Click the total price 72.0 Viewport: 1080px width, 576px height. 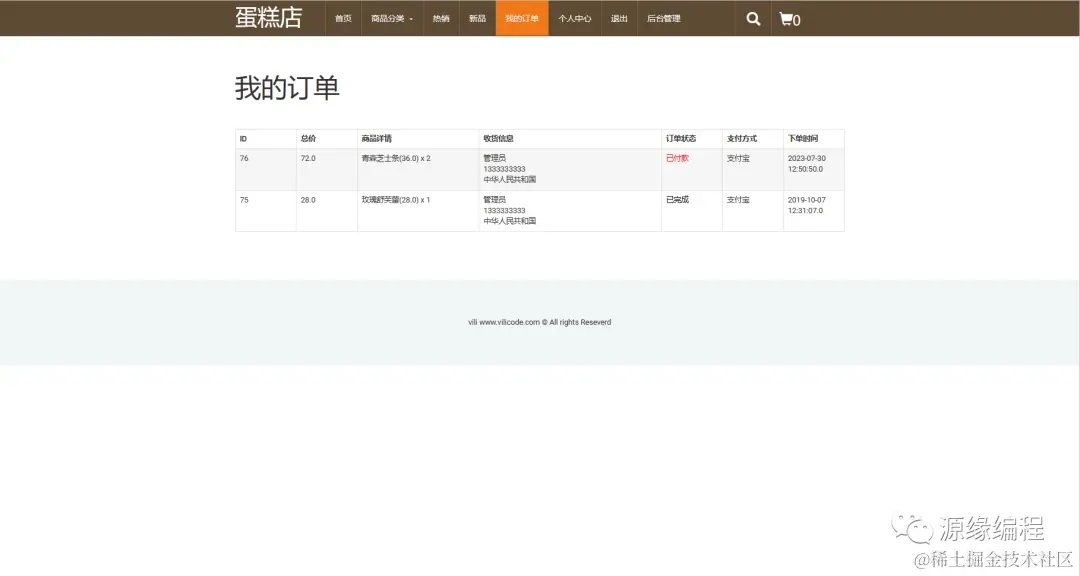[308, 158]
